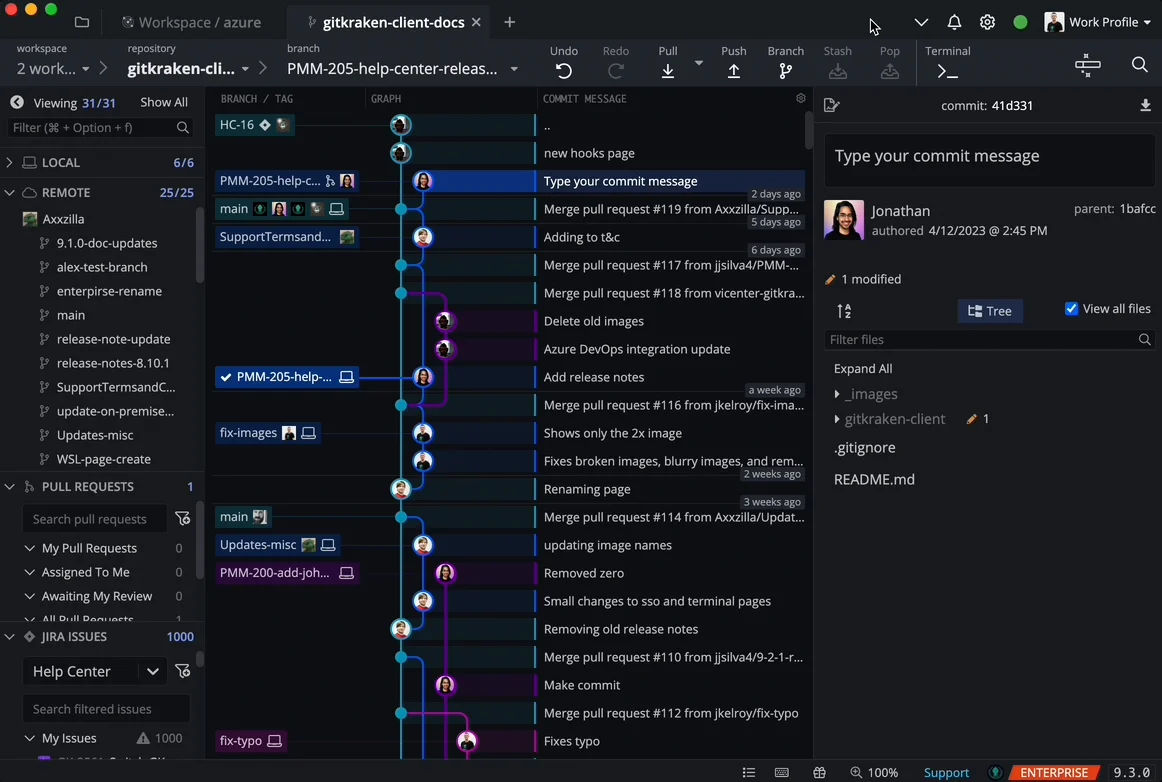This screenshot has height=782, width=1162.
Task: Open the Support link in status bar
Action: coord(946,772)
